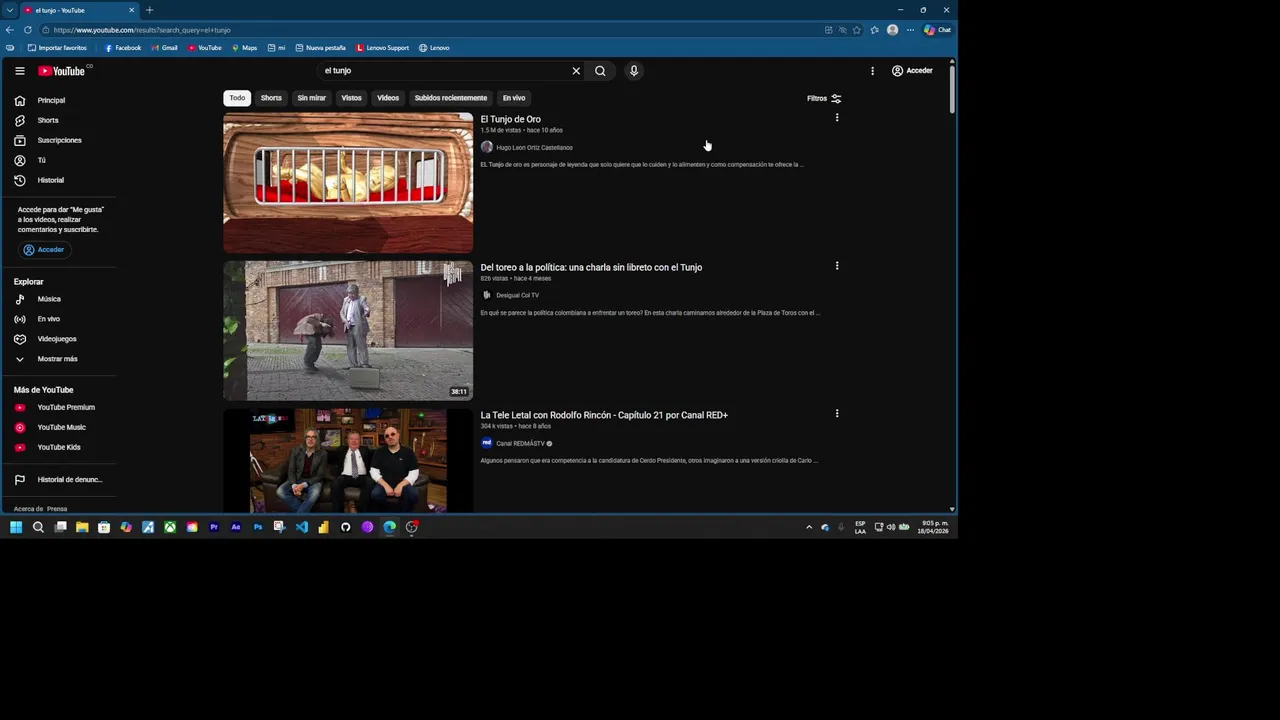Click the browser back arrow
This screenshot has width=1280, height=720.
pos(10,30)
